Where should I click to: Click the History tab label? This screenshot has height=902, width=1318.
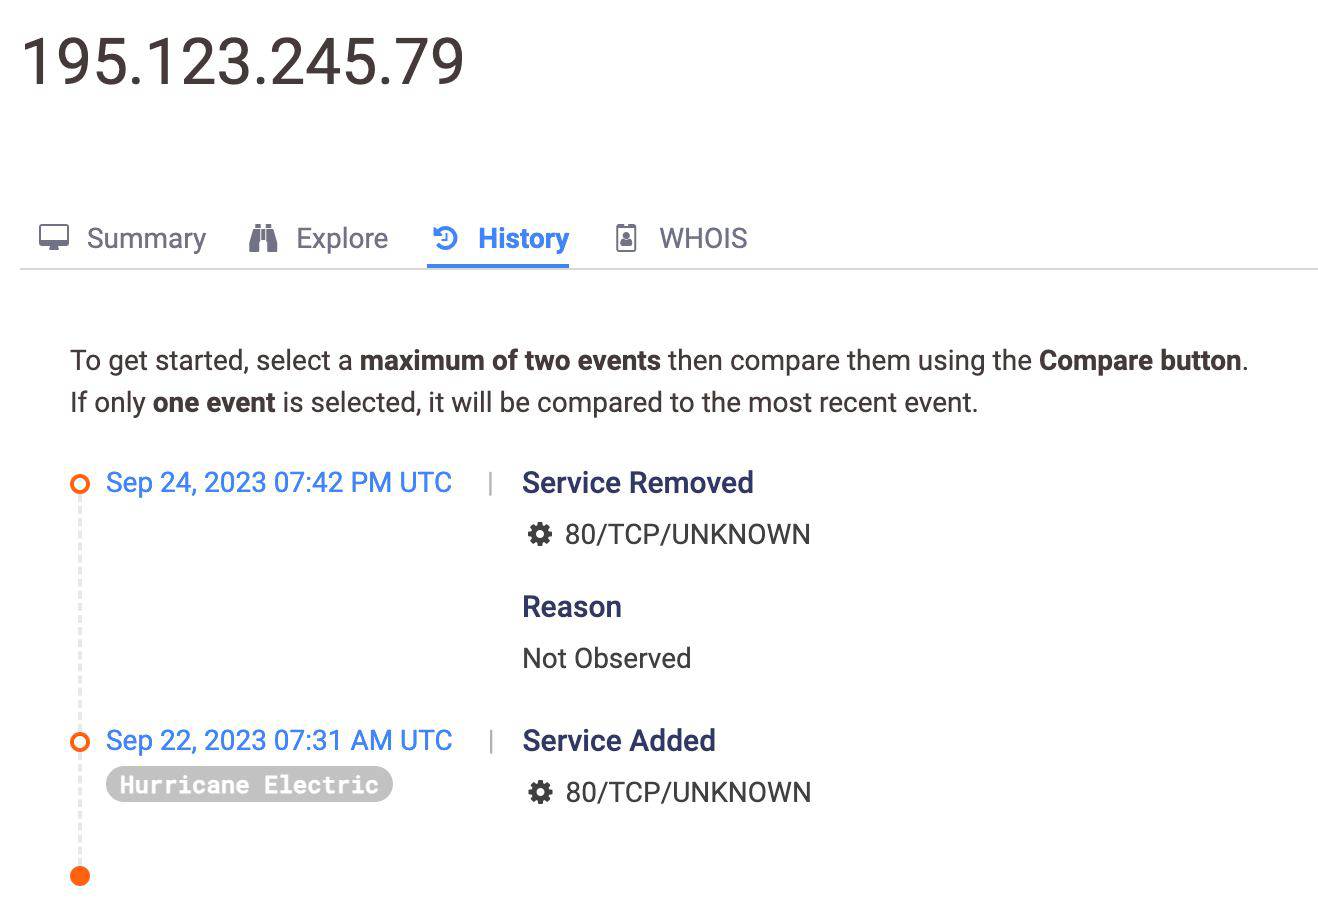point(523,238)
